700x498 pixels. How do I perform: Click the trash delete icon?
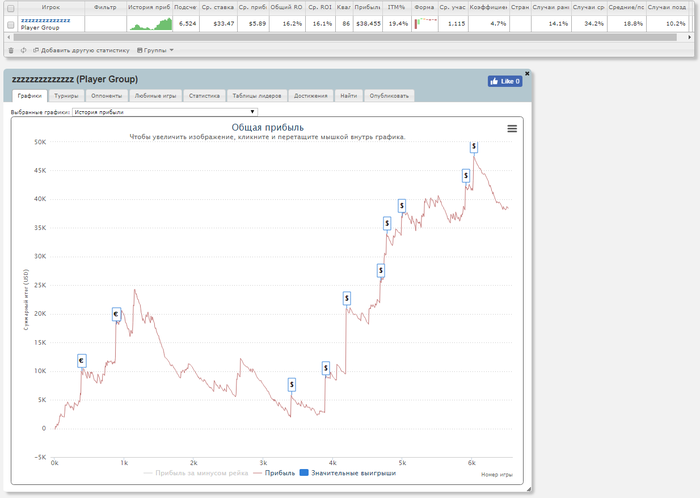point(11,50)
